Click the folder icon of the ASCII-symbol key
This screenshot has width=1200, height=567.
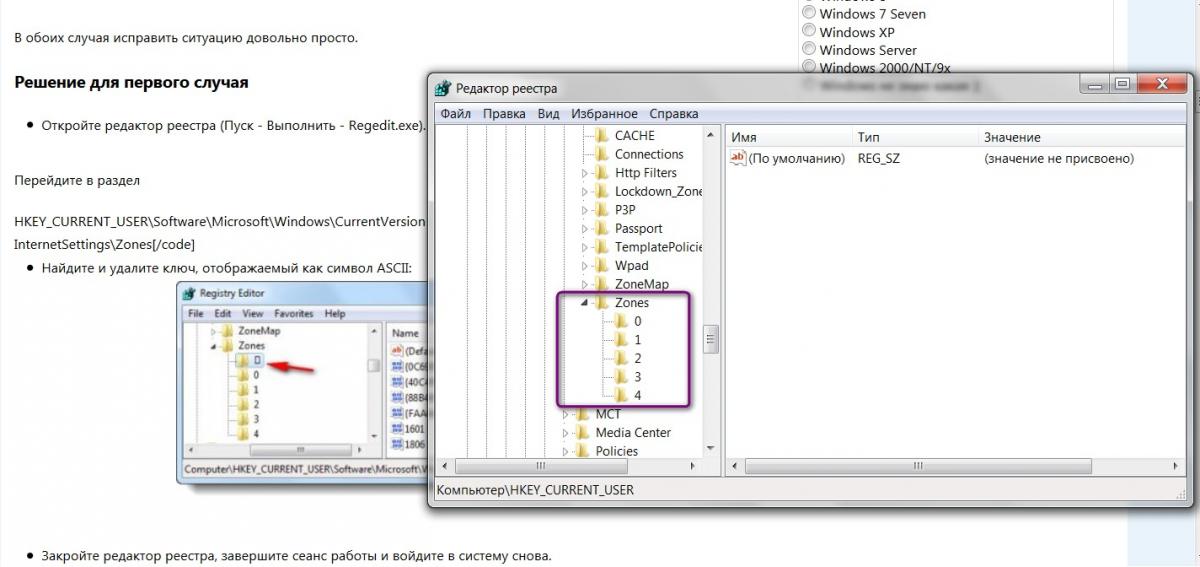coord(245,360)
